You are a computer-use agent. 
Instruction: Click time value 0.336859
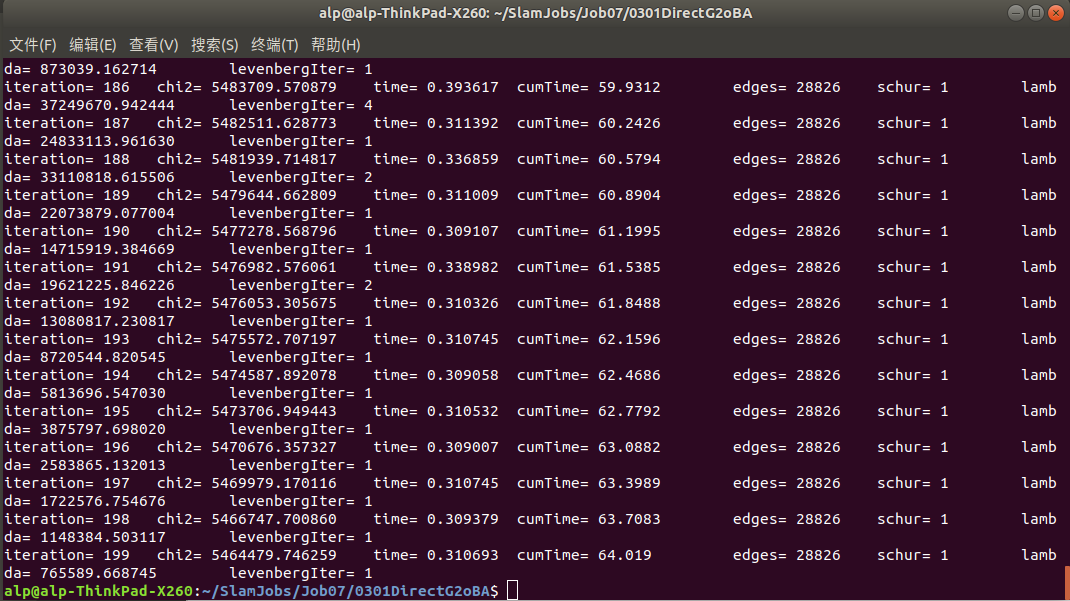463,159
